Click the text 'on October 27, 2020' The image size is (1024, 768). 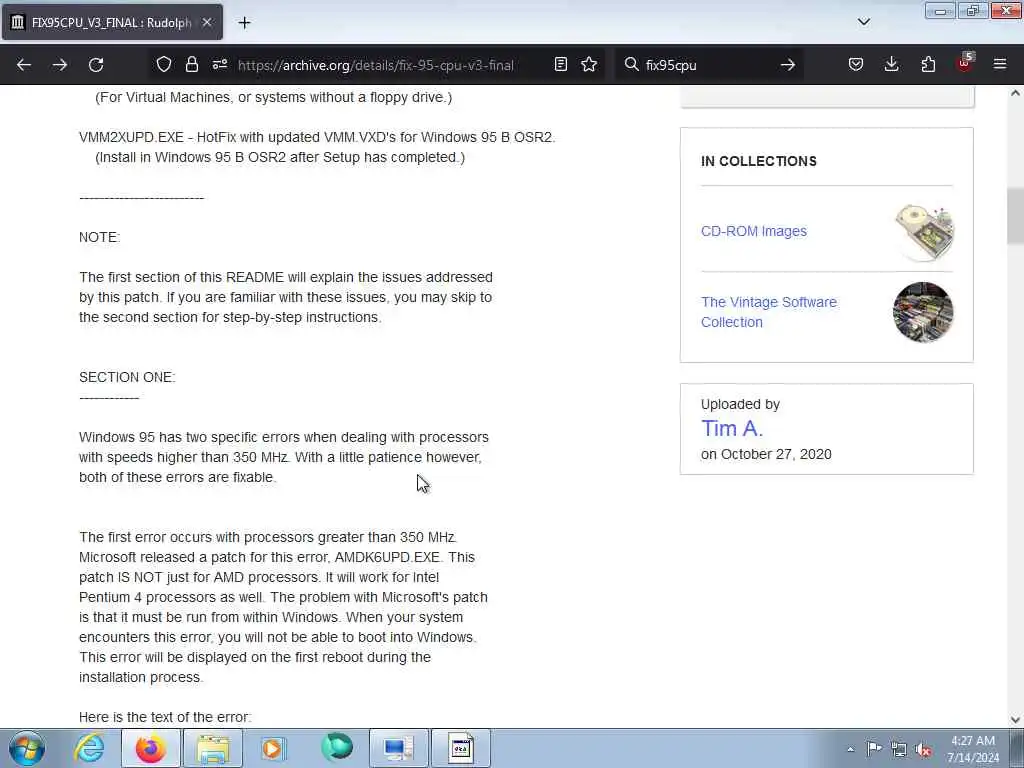(x=766, y=455)
